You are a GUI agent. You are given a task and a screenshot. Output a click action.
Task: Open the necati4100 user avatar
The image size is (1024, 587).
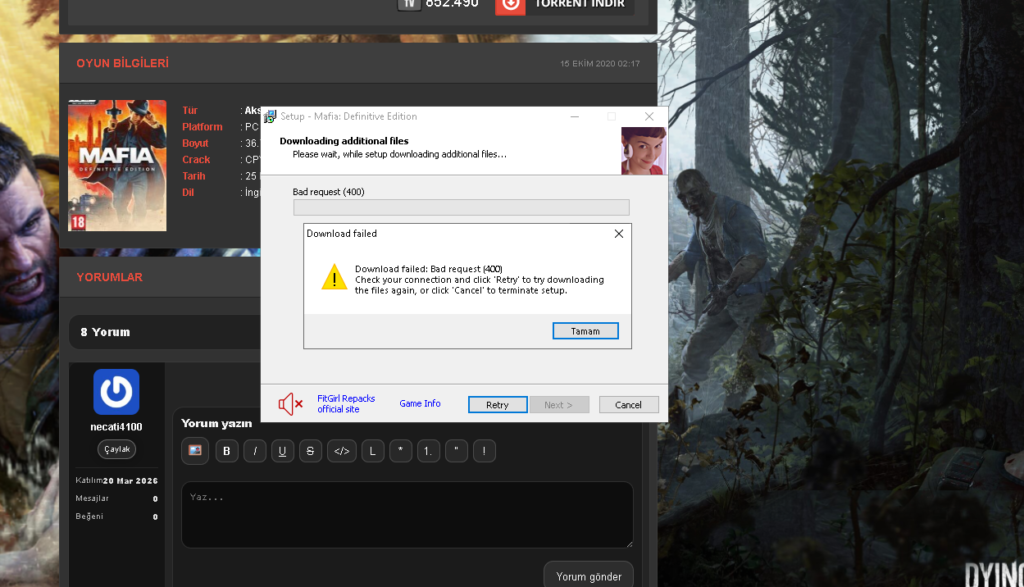(x=116, y=392)
